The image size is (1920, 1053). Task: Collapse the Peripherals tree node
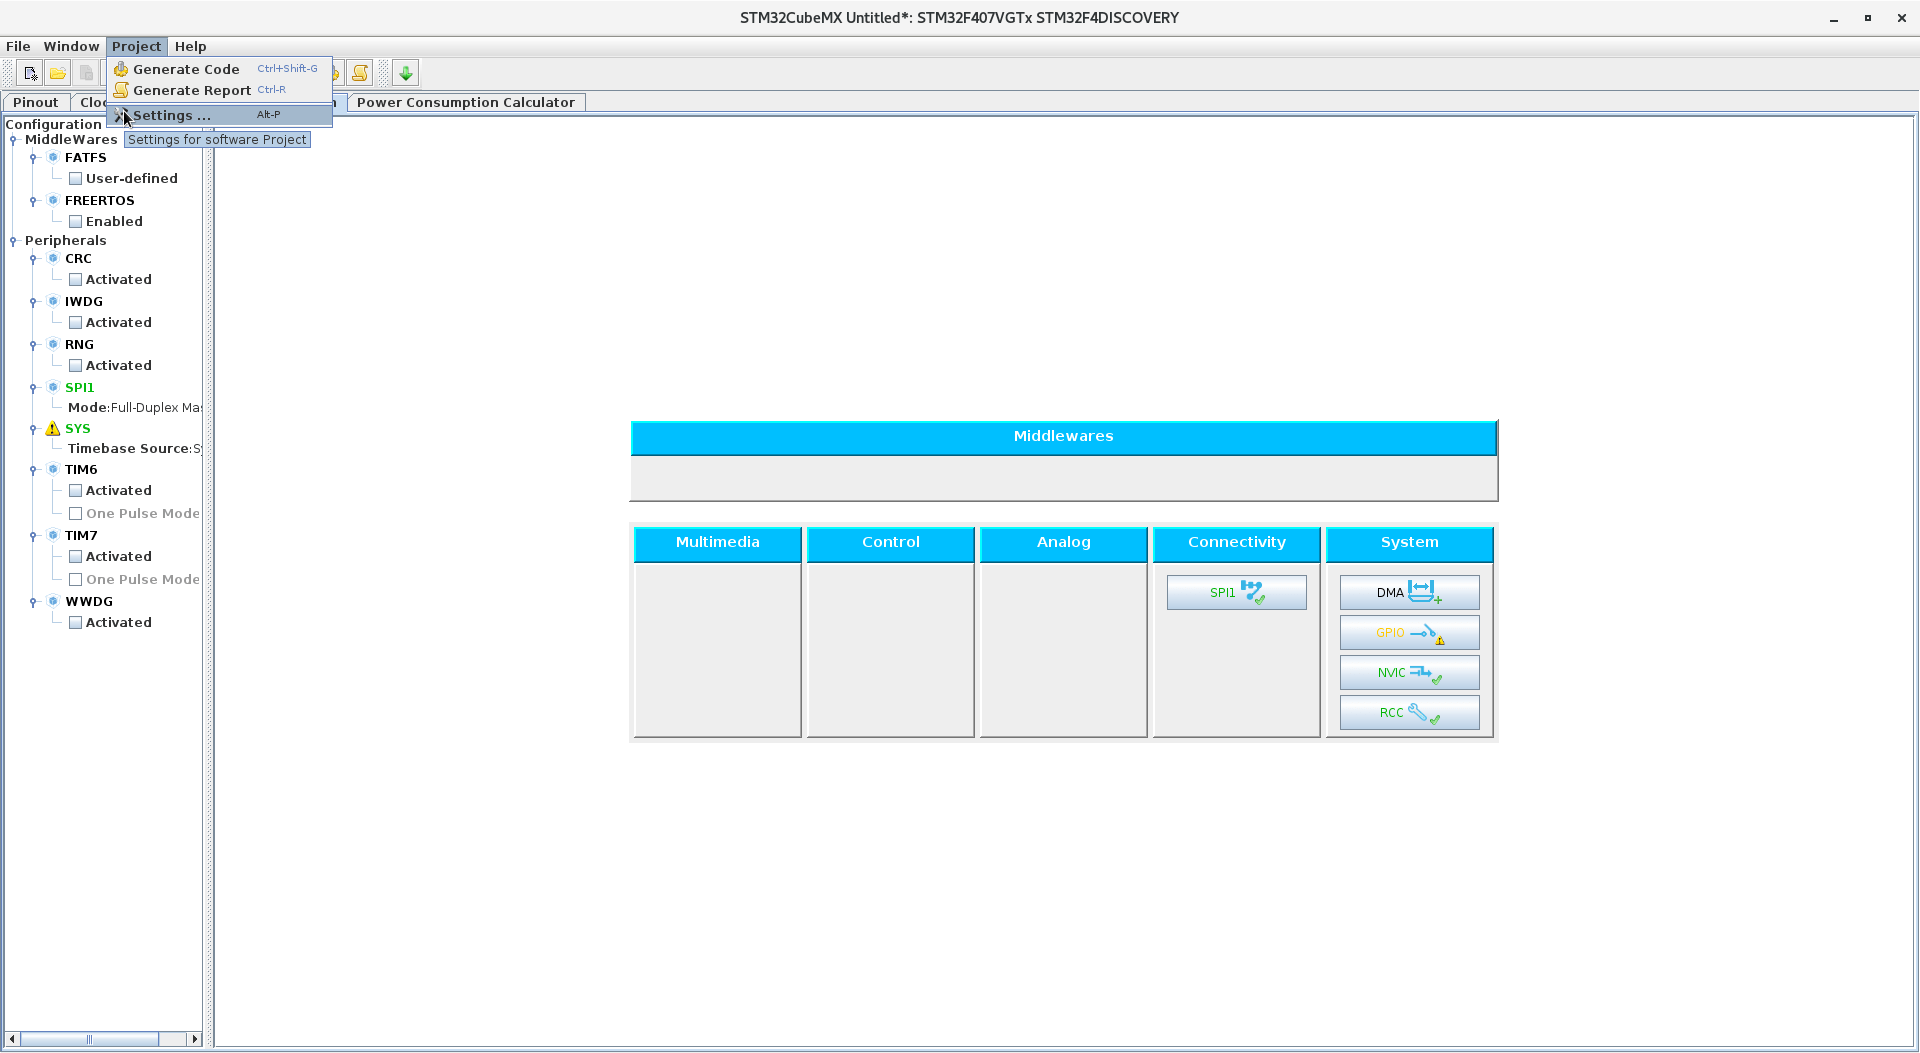pos(13,241)
